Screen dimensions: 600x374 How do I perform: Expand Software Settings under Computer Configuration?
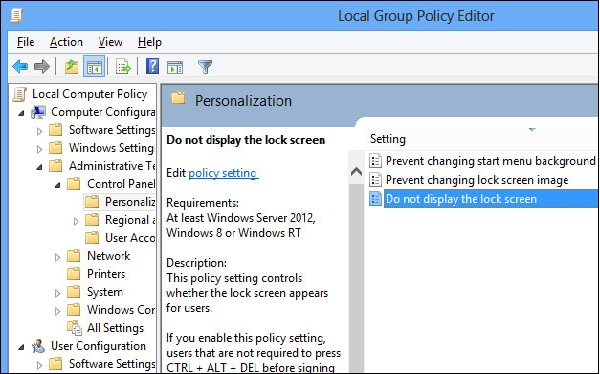[x=39, y=131]
